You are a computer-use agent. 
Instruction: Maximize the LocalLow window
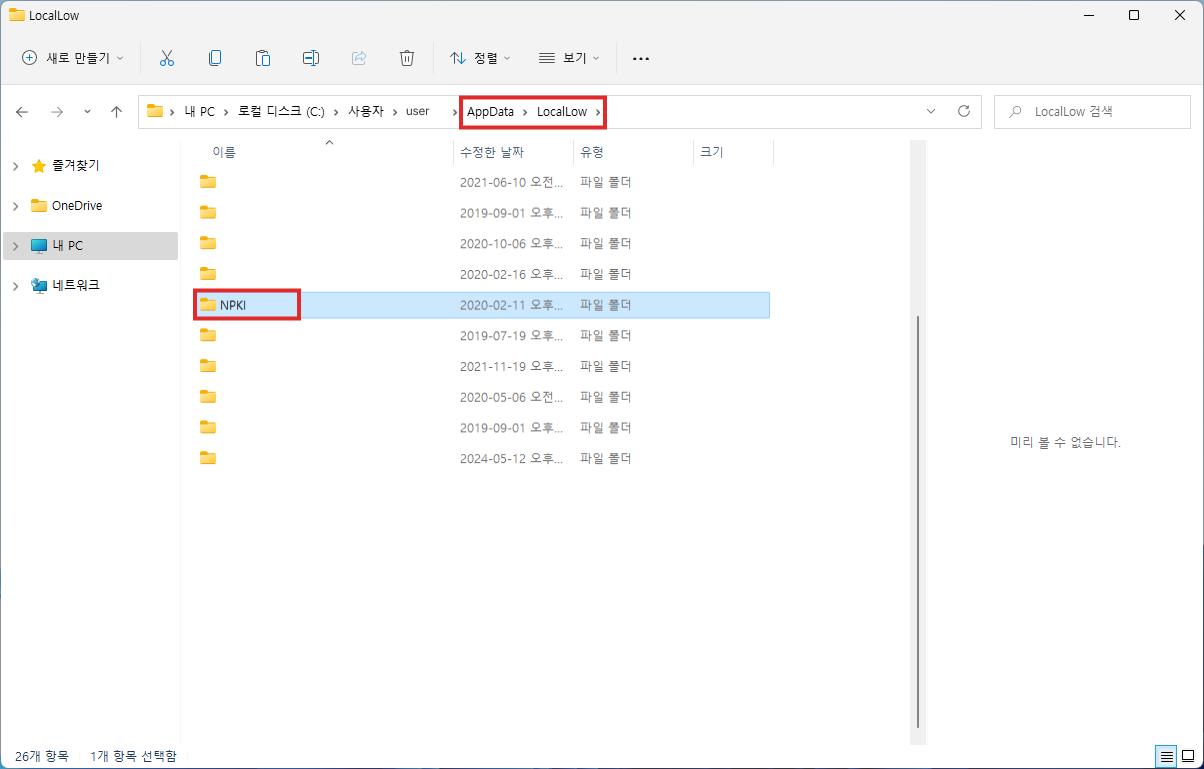pos(1133,15)
